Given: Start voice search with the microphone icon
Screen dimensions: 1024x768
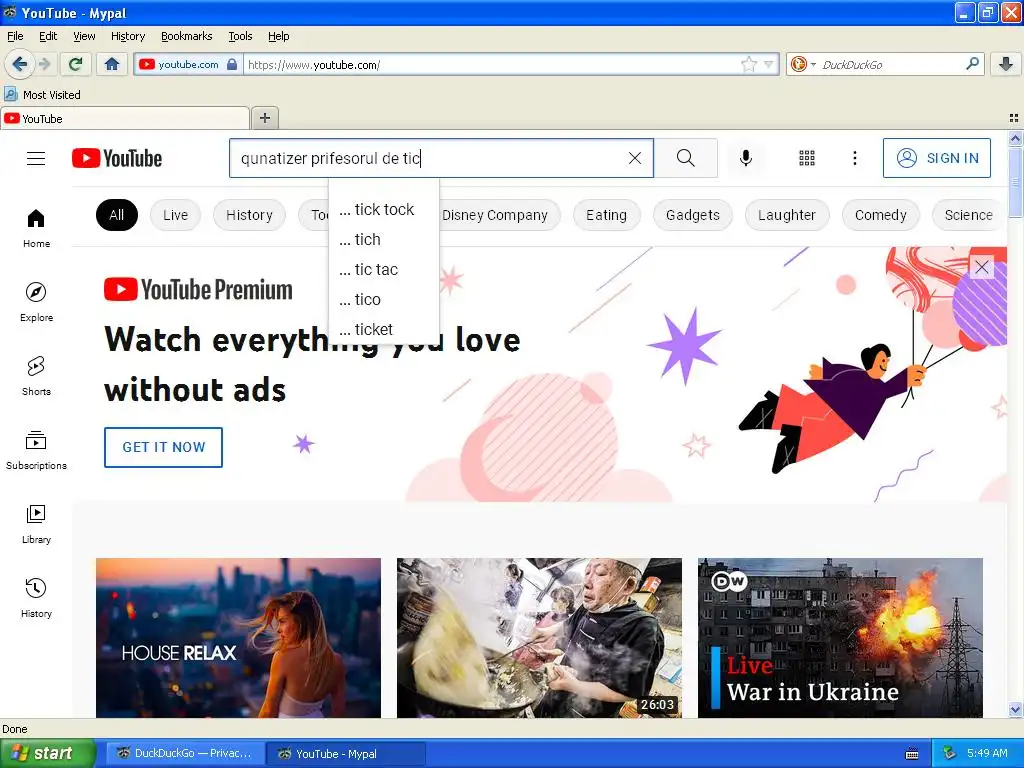Looking at the screenshot, I should pyautogui.click(x=746, y=158).
